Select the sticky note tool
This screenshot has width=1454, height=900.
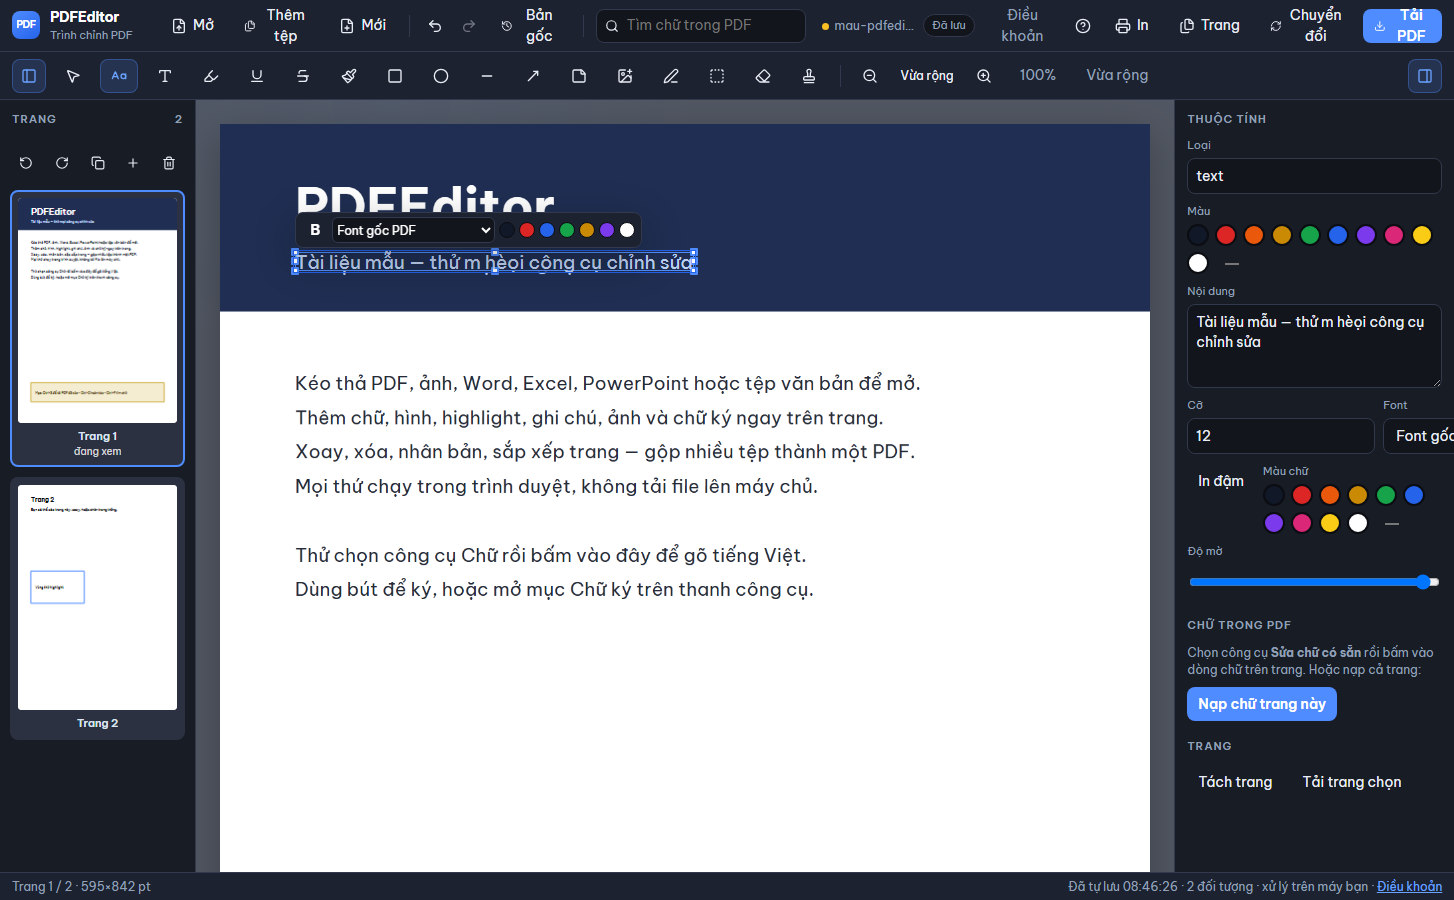(x=579, y=76)
